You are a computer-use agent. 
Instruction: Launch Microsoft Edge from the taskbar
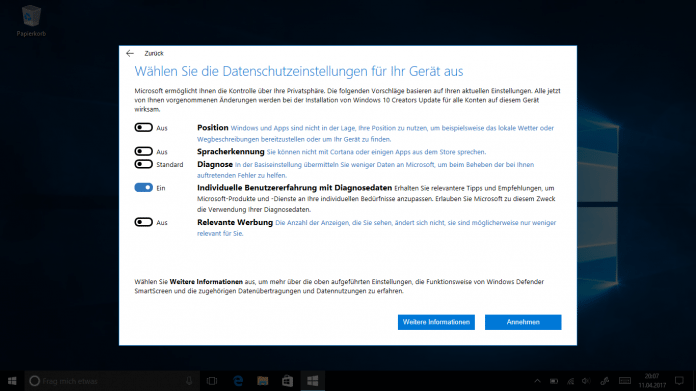pos(238,381)
